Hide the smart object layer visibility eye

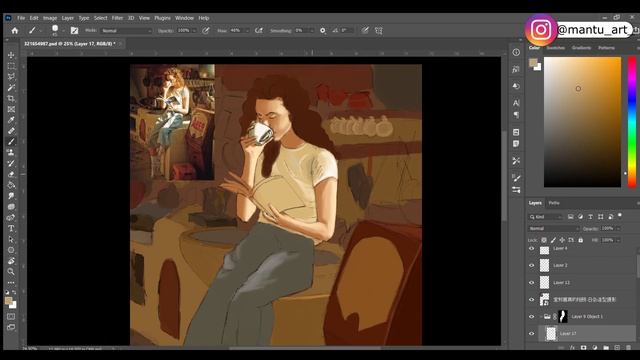pyautogui.click(x=531, y=300)
